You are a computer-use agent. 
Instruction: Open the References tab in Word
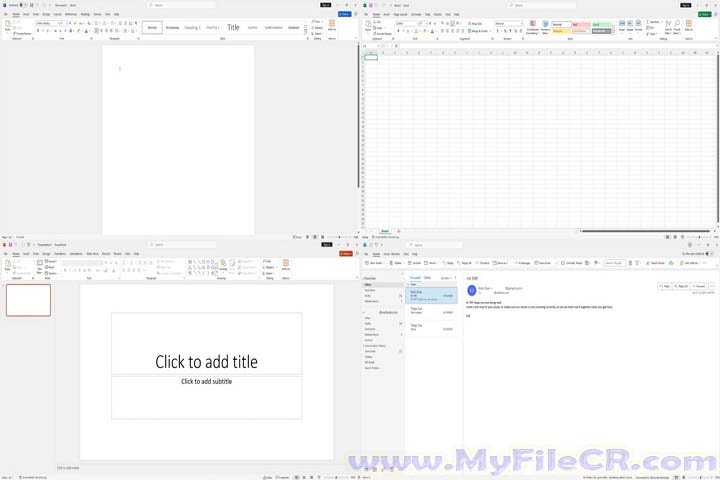tap(71, 14)
